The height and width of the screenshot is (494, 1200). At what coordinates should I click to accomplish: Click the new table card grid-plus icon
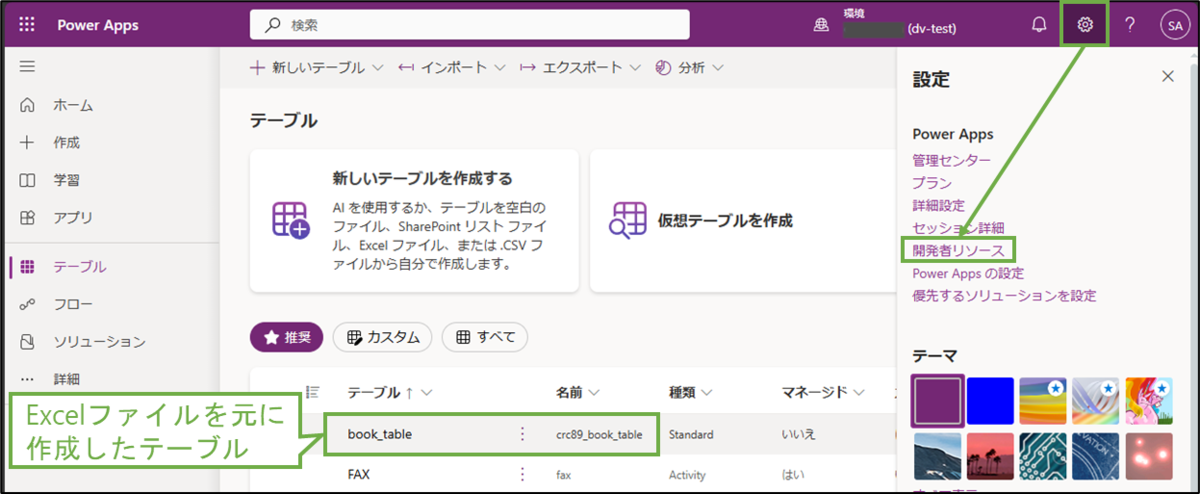[291, 220]
